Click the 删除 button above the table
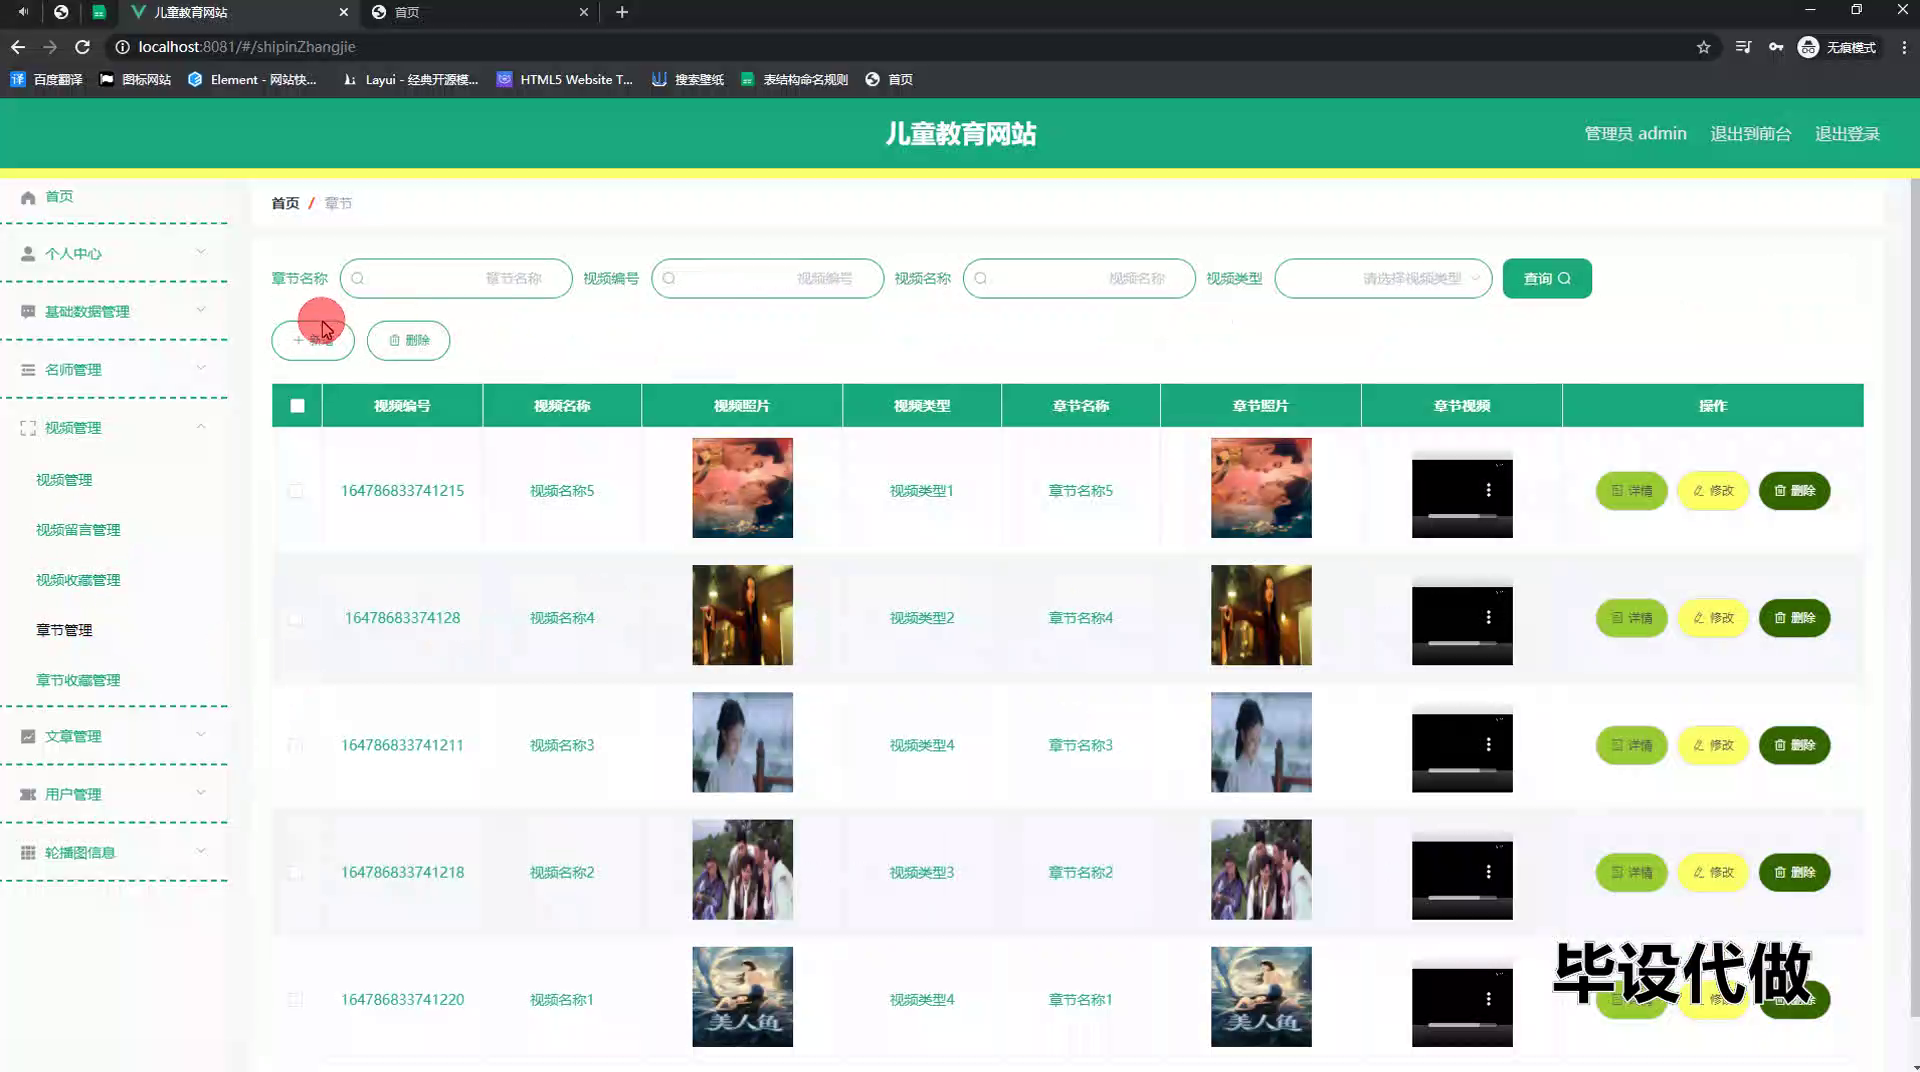 tap(408, 341)
